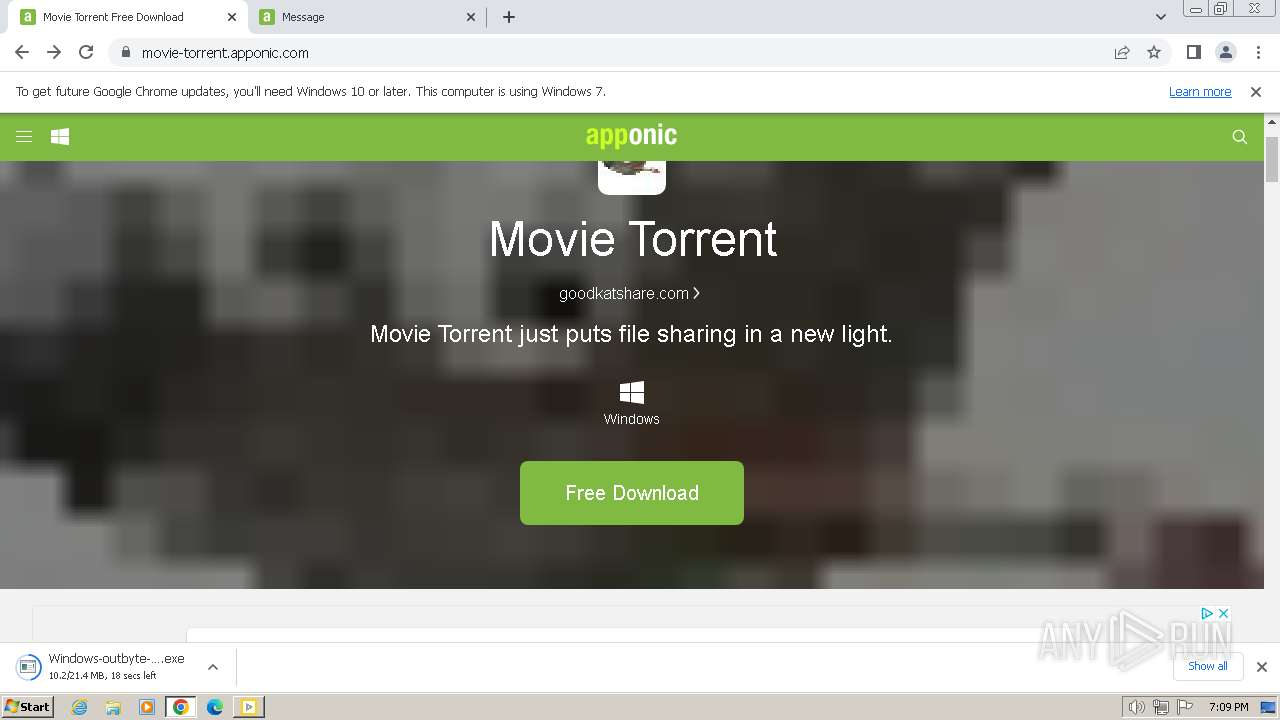Close the advertisement with the X
Viewport: 1280px width, 720px height.
[x=1223, y=613]
